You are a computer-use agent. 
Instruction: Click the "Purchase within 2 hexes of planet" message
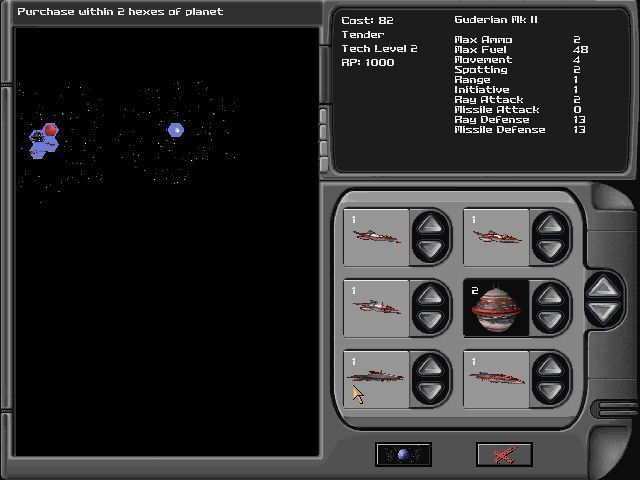[x=120, y=11]
